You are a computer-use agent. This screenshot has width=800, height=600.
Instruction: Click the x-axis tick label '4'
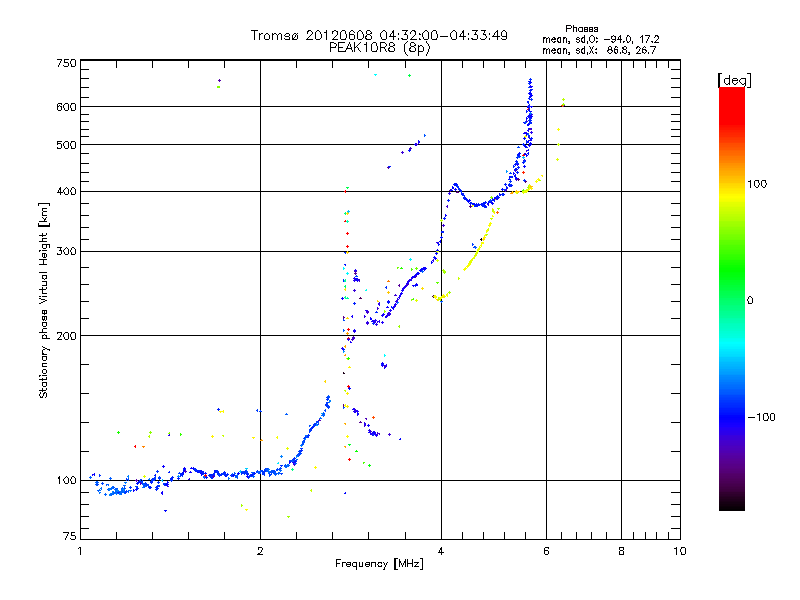pos(441,552)
